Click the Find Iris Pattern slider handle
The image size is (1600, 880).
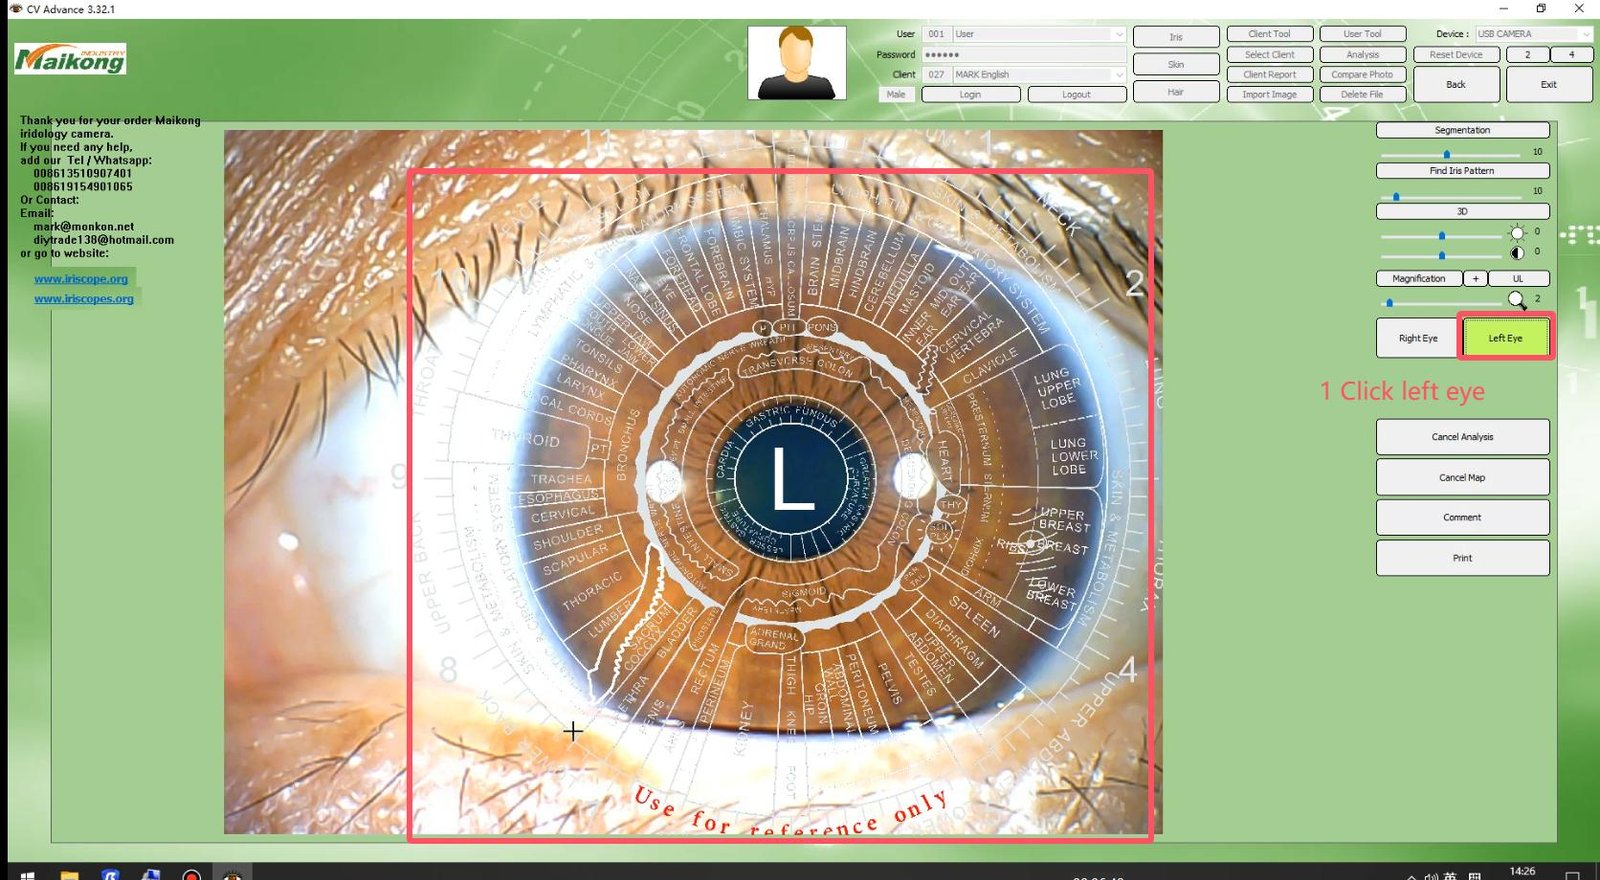[1396, 196]
